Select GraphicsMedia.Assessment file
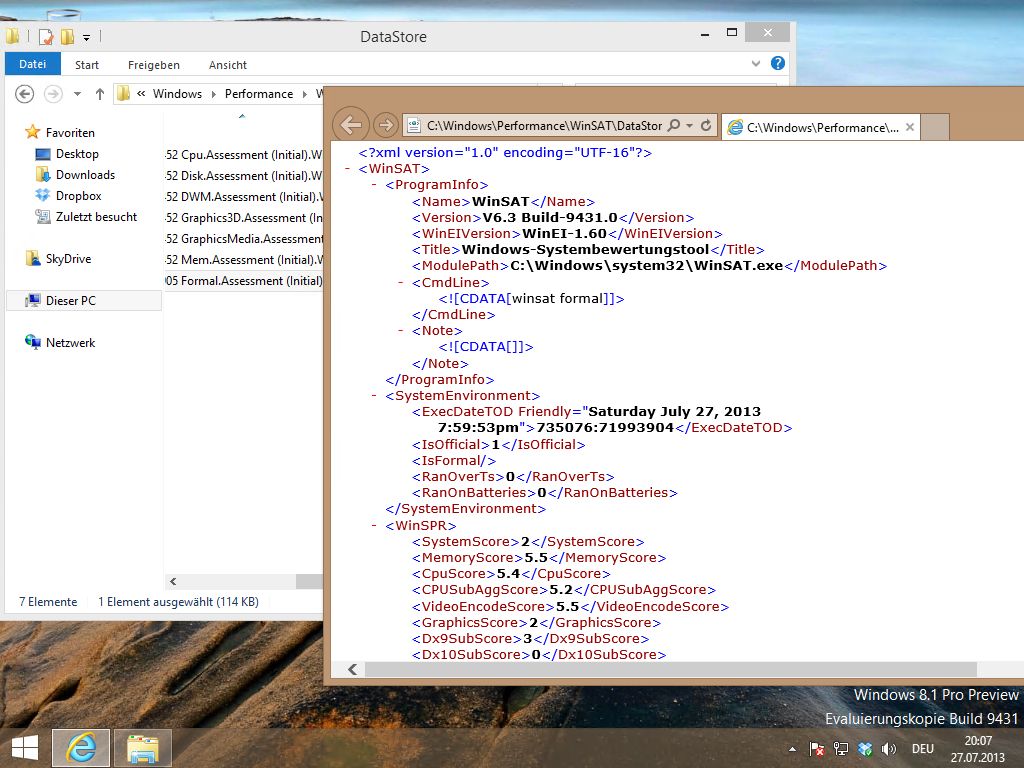 (x=244, y=238)
